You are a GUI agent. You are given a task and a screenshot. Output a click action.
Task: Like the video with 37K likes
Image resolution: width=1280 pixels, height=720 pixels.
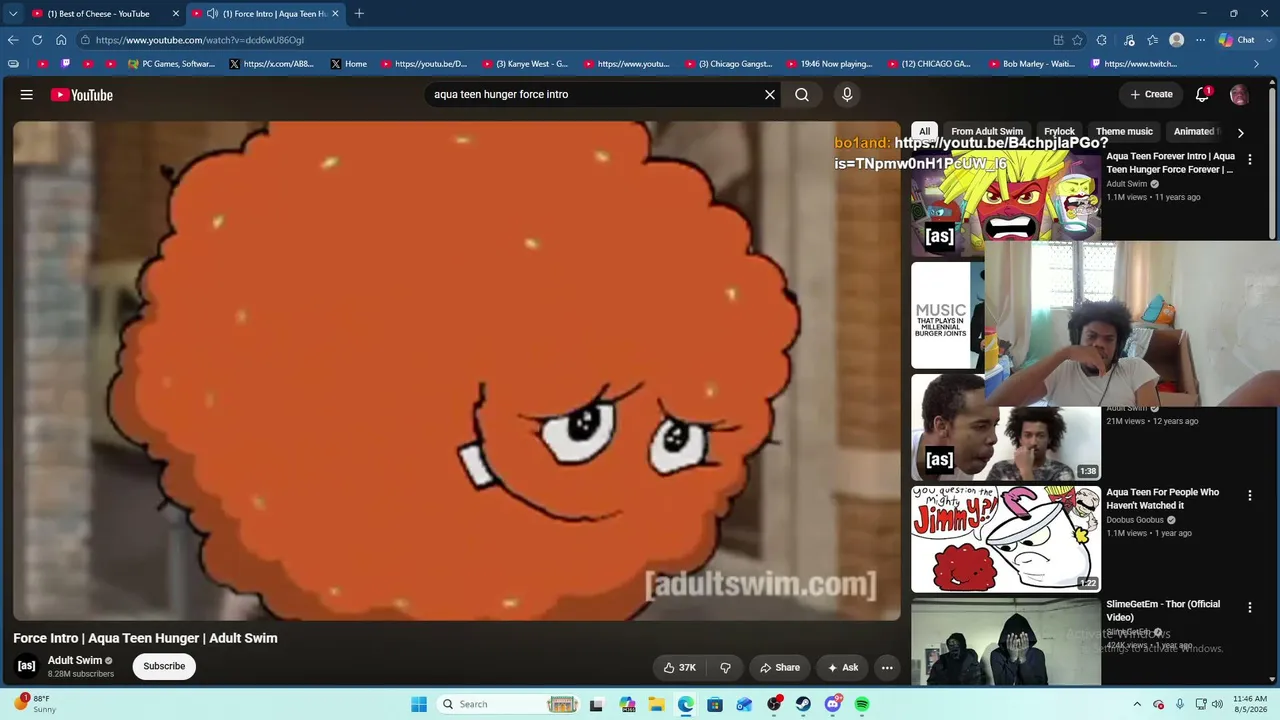pyautogui.click(x=680, y=667)
